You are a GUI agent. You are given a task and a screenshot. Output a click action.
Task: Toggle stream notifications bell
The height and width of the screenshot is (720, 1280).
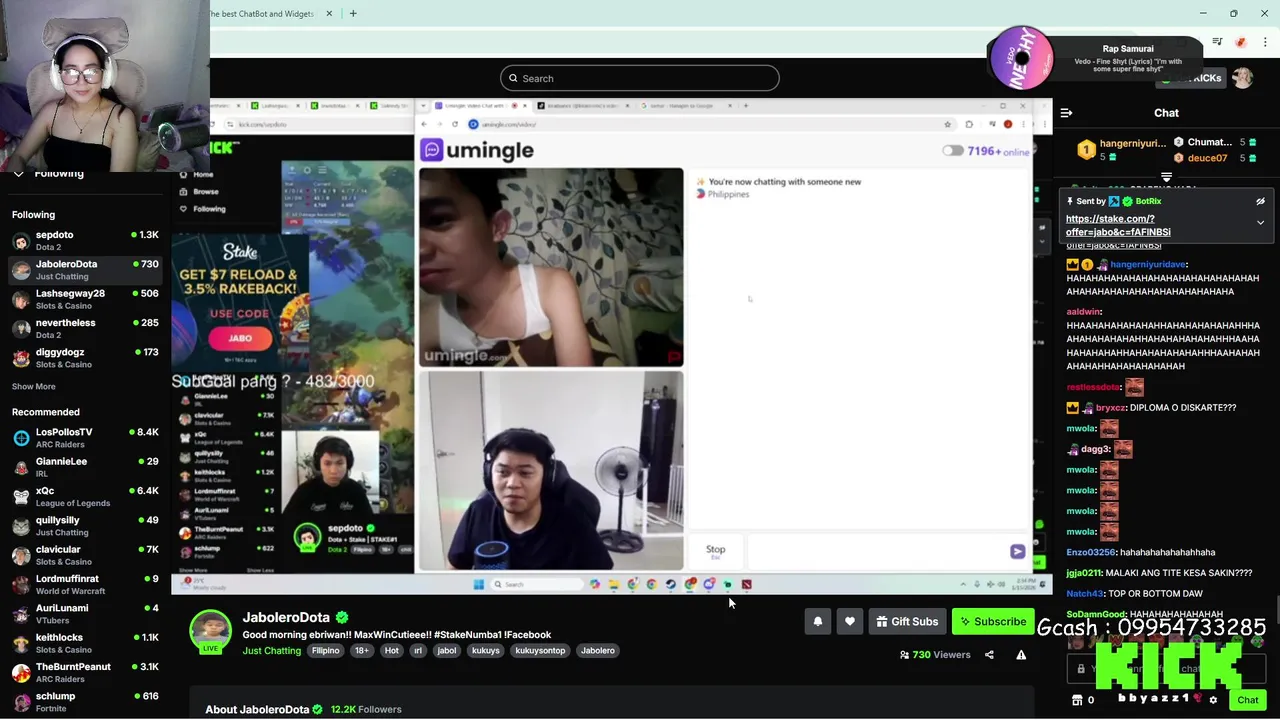pyautogui.click(x=818, y=622)
